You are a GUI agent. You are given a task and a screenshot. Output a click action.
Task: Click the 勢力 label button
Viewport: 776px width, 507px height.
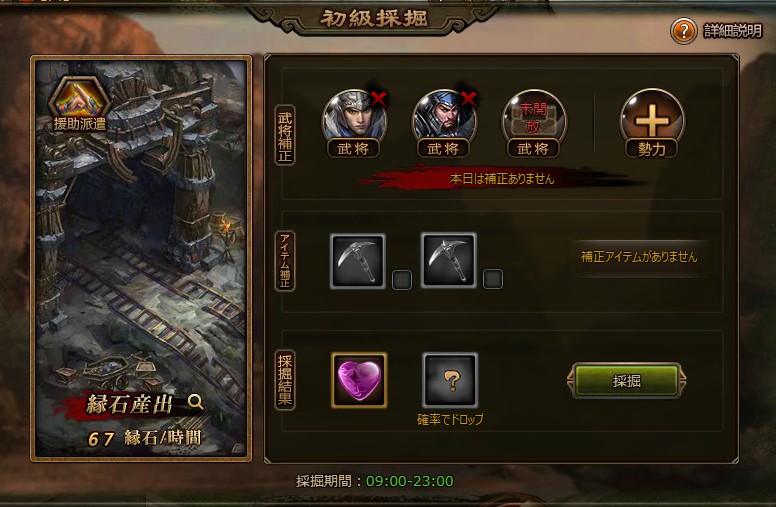point(652,149)
